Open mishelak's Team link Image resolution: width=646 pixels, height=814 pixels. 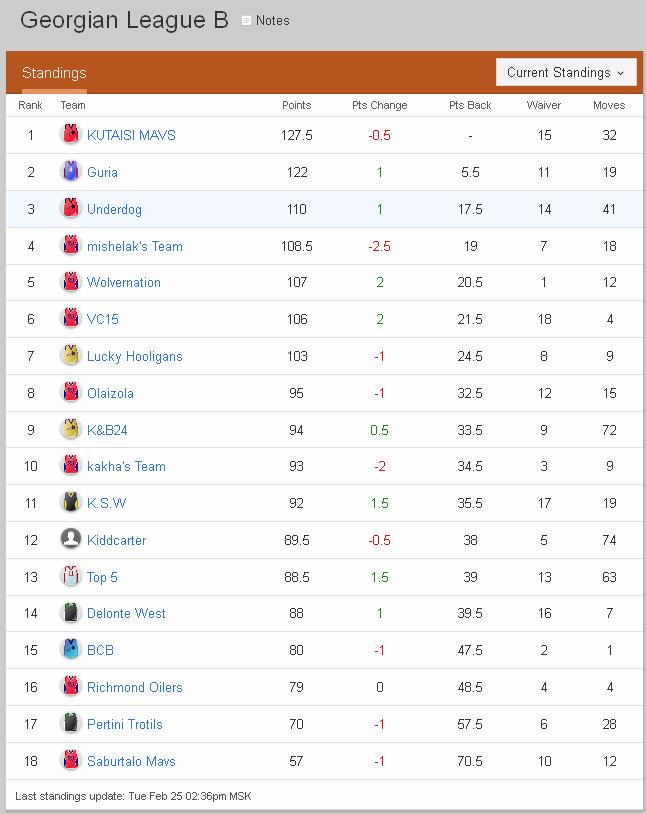pos(135,246)
